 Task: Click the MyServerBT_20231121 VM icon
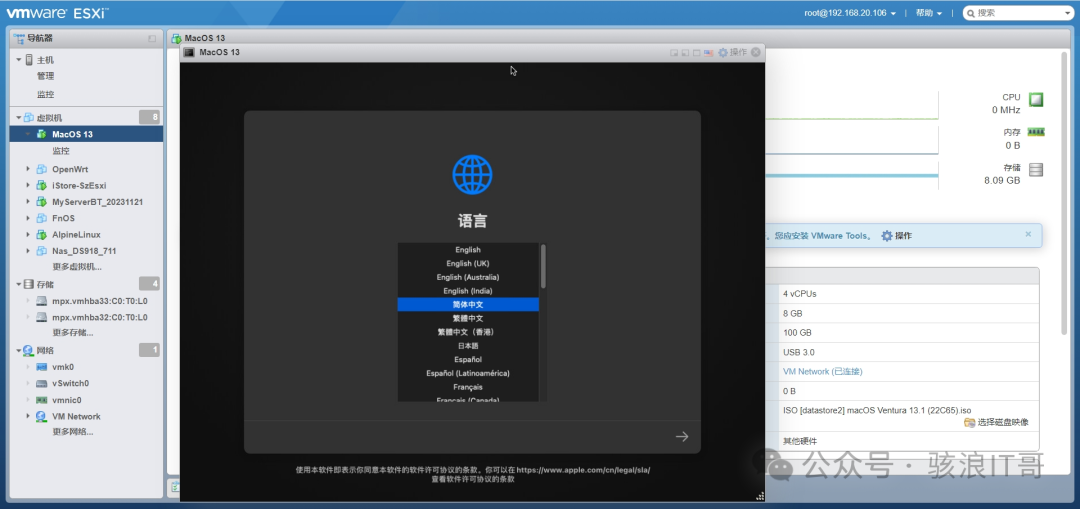pos(41,202)
